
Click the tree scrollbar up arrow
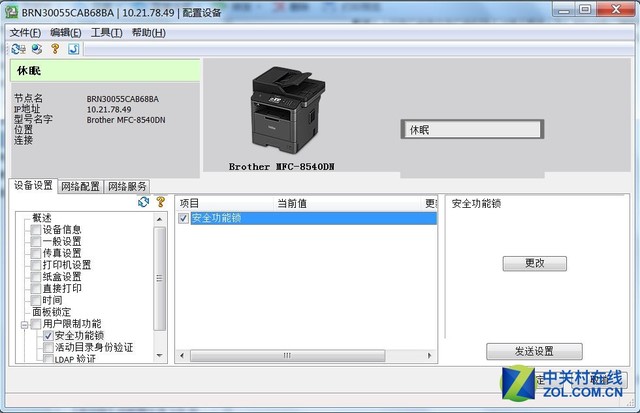click(x=160, y=220)
